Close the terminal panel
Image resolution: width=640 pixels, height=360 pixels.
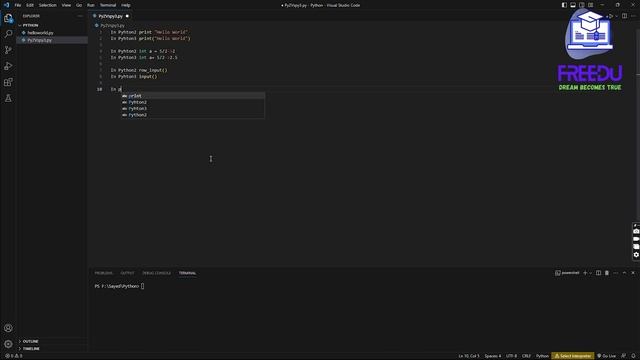[x=633, y=273]
